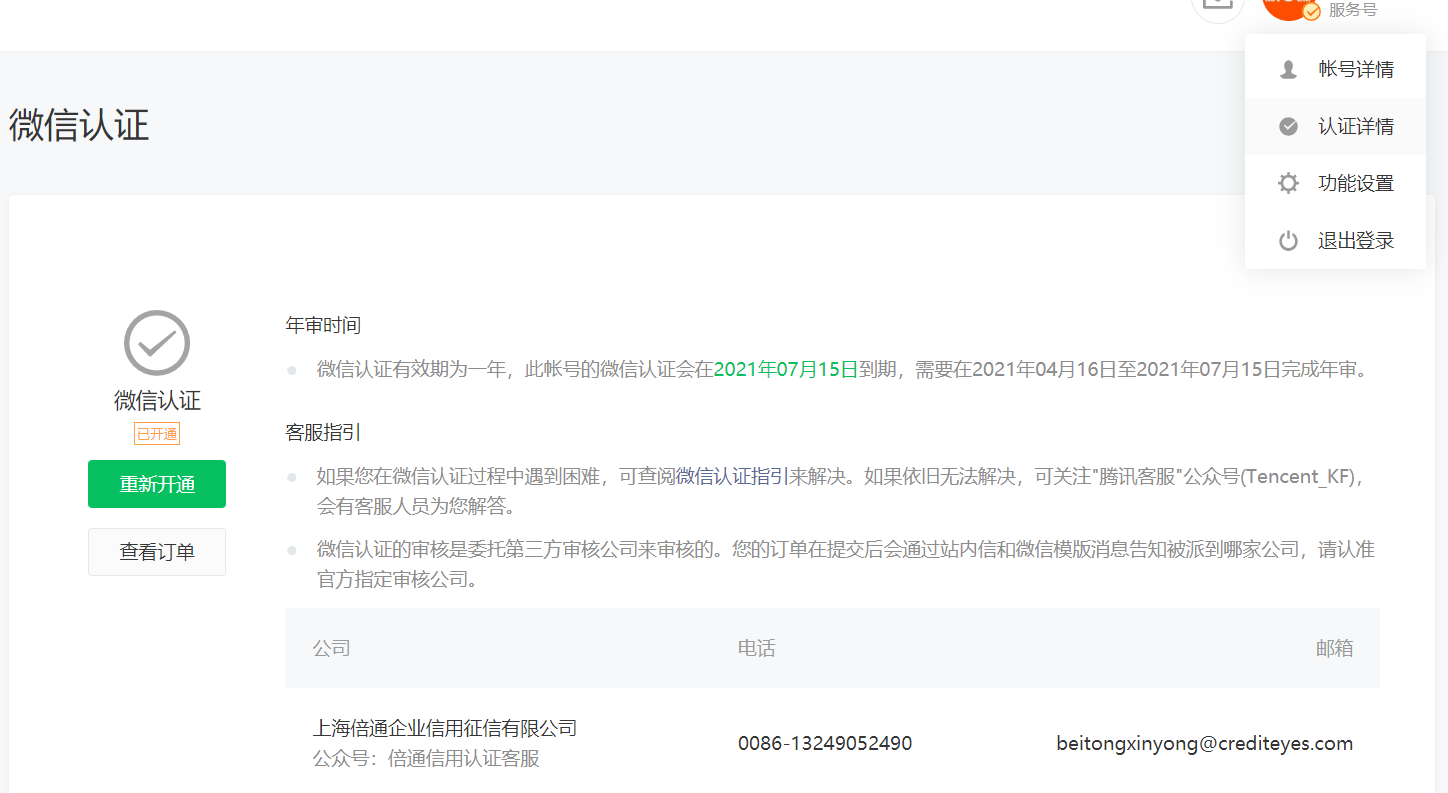Click the 邮箱 column header
This screenshot has width=1448, height=793.
[1334, 648]
